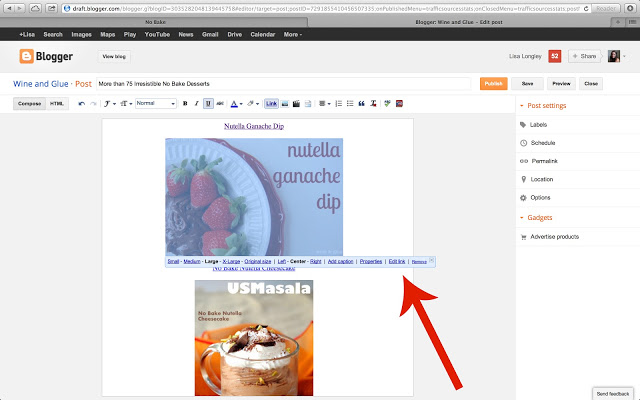Image resolution: width=640 pixels, height=400 pixels.
Task: Click the insert image icon
Action: pos(285,104)
